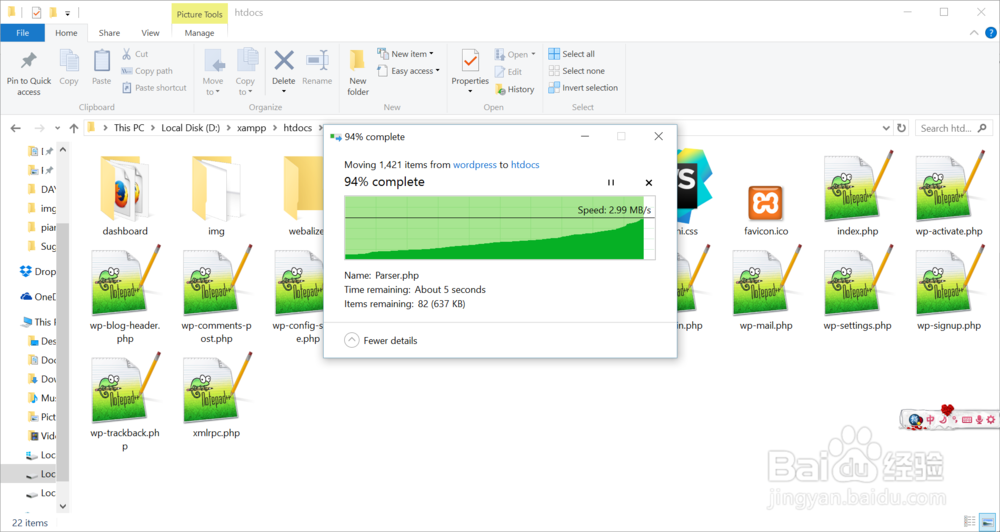
Task: Click This PC in address bar
Action: pyautogui.click(x=129, y=128)
